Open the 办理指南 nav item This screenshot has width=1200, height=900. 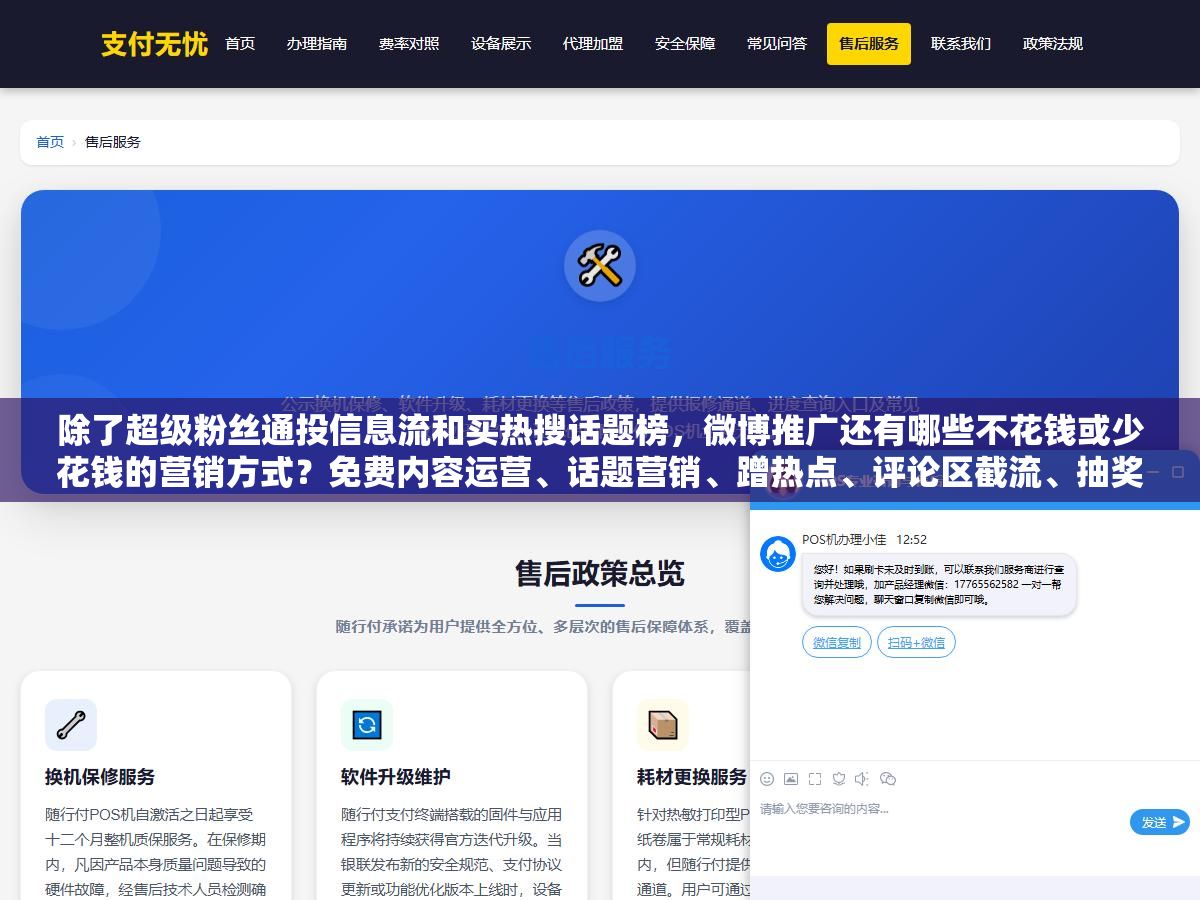click(x=317, y=44)
